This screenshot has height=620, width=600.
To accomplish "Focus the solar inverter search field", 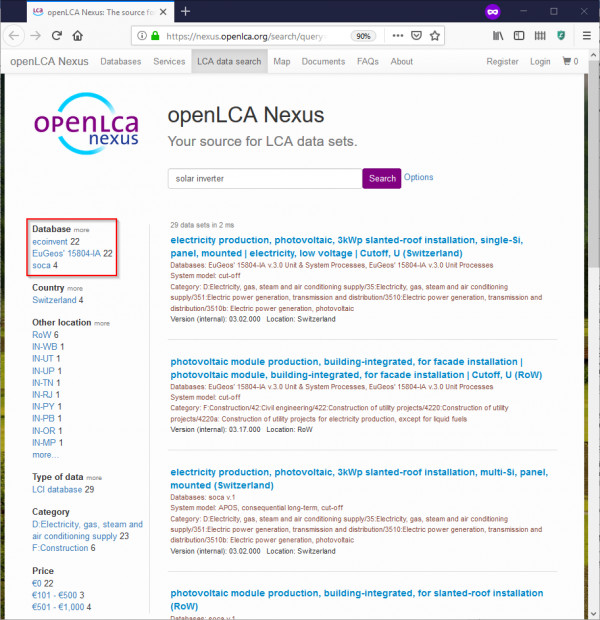I will [x=265, y=178].
